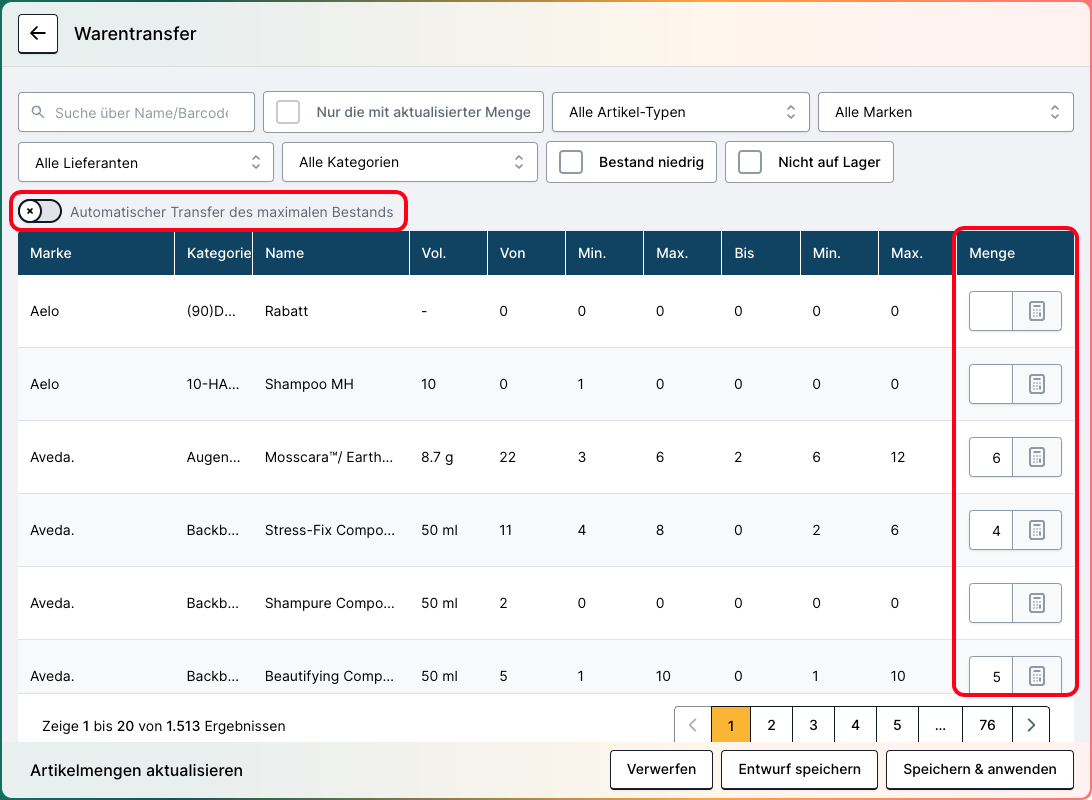Screen dimensions: 1092x800
Task: Click the 'Entwurf speichern' button
Action: tap(799, 770)
